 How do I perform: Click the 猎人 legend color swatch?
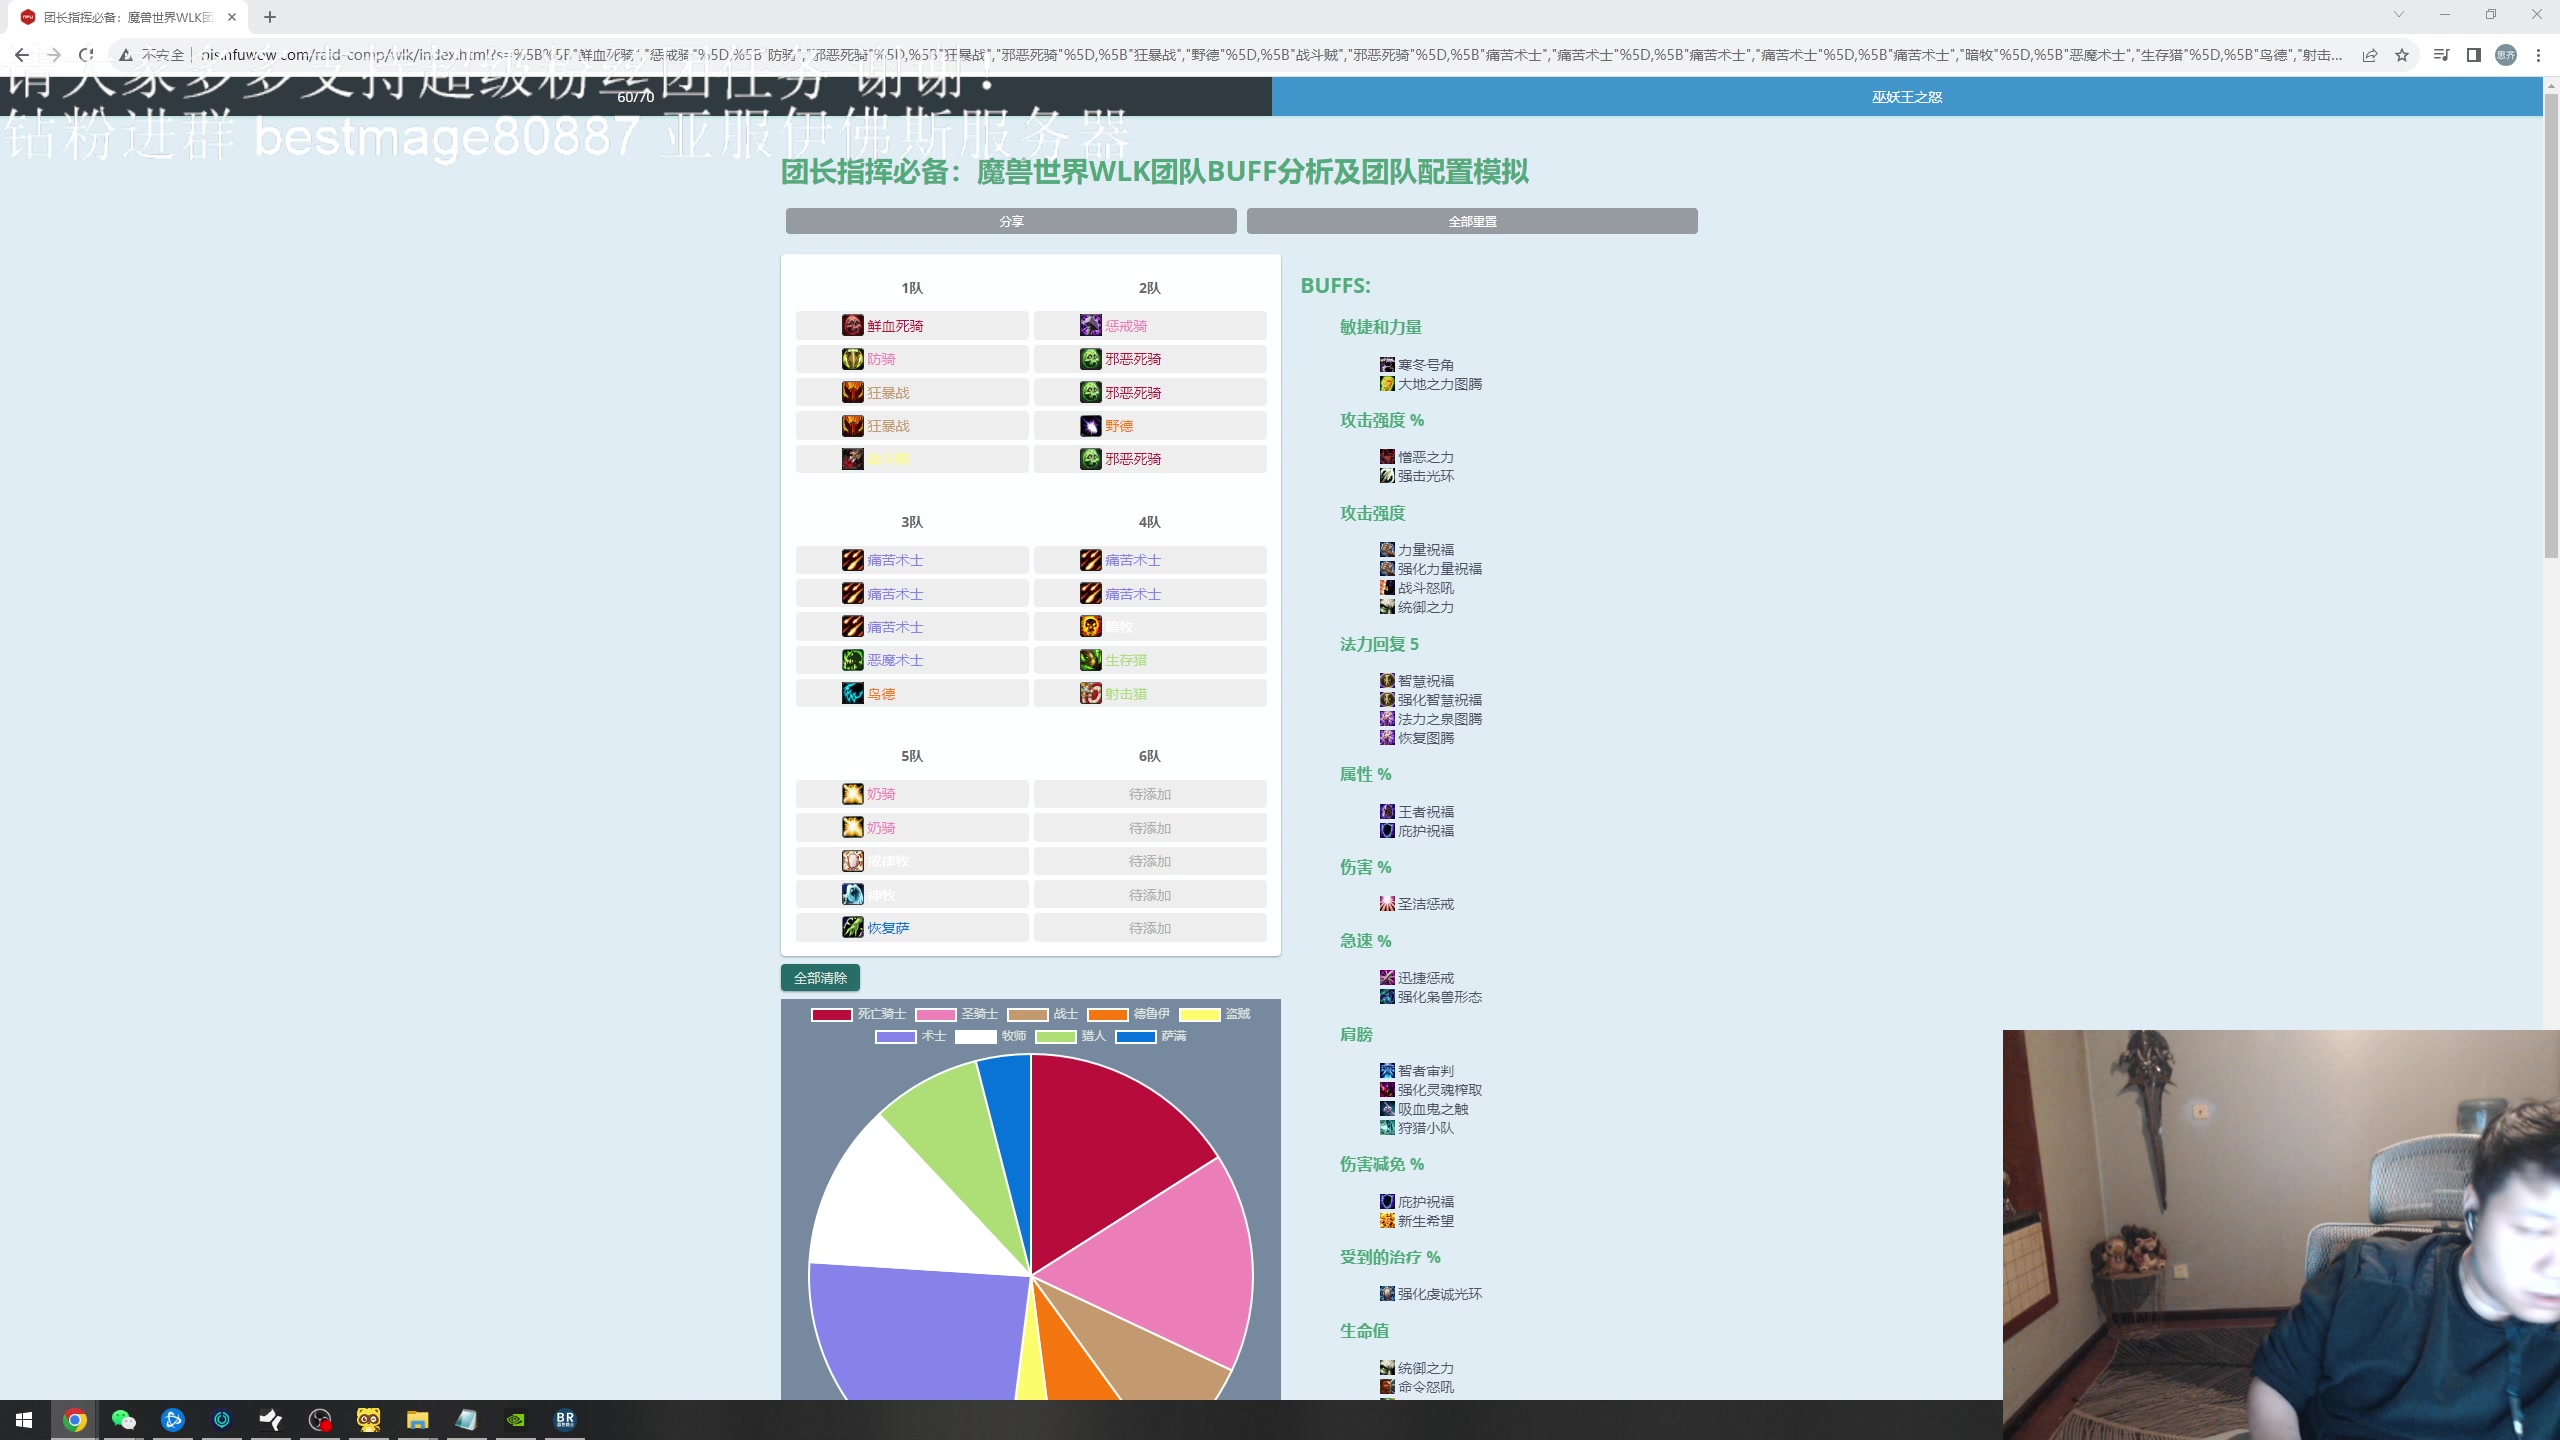[1055, 1036]
